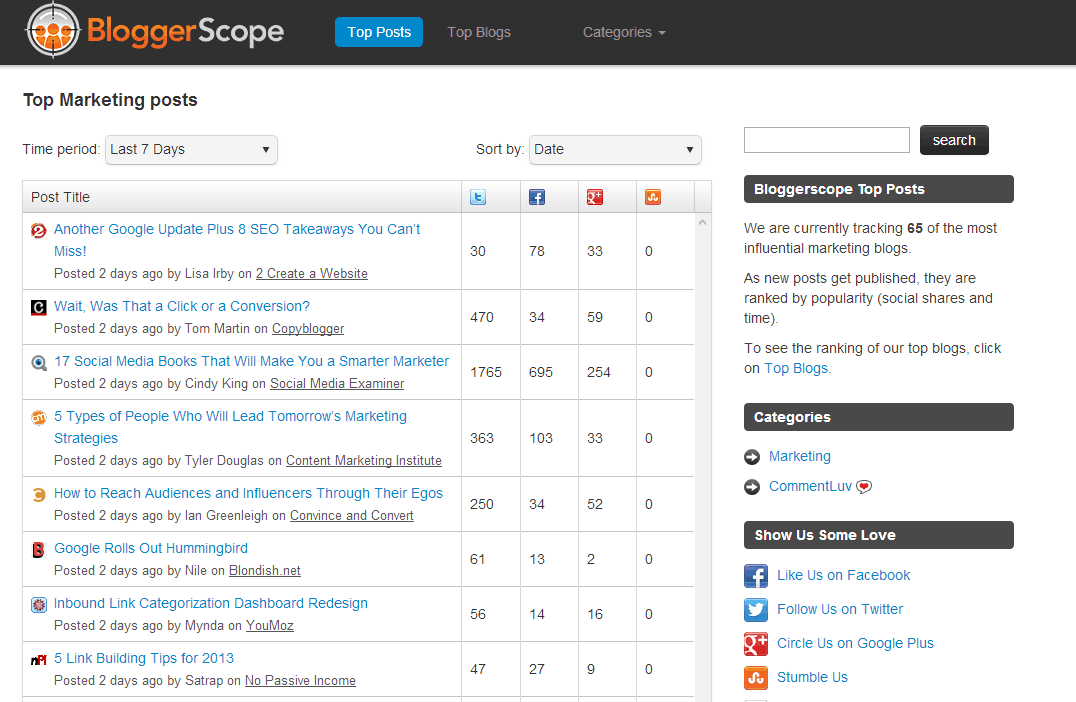Screen dimensions: 1076x702
Task: Click Twitter count 470 for Click or Conversion post
Action: [x=482, y=317]
